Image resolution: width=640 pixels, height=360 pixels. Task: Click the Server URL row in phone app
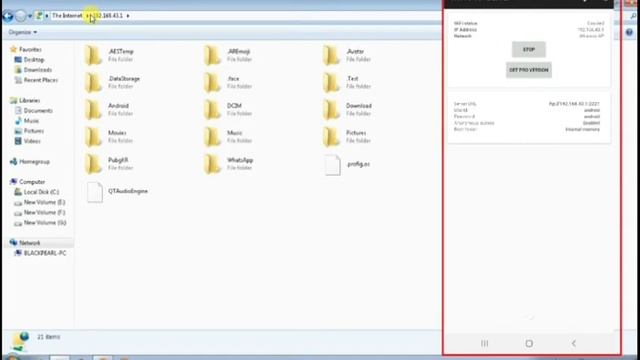coord(527,104)
